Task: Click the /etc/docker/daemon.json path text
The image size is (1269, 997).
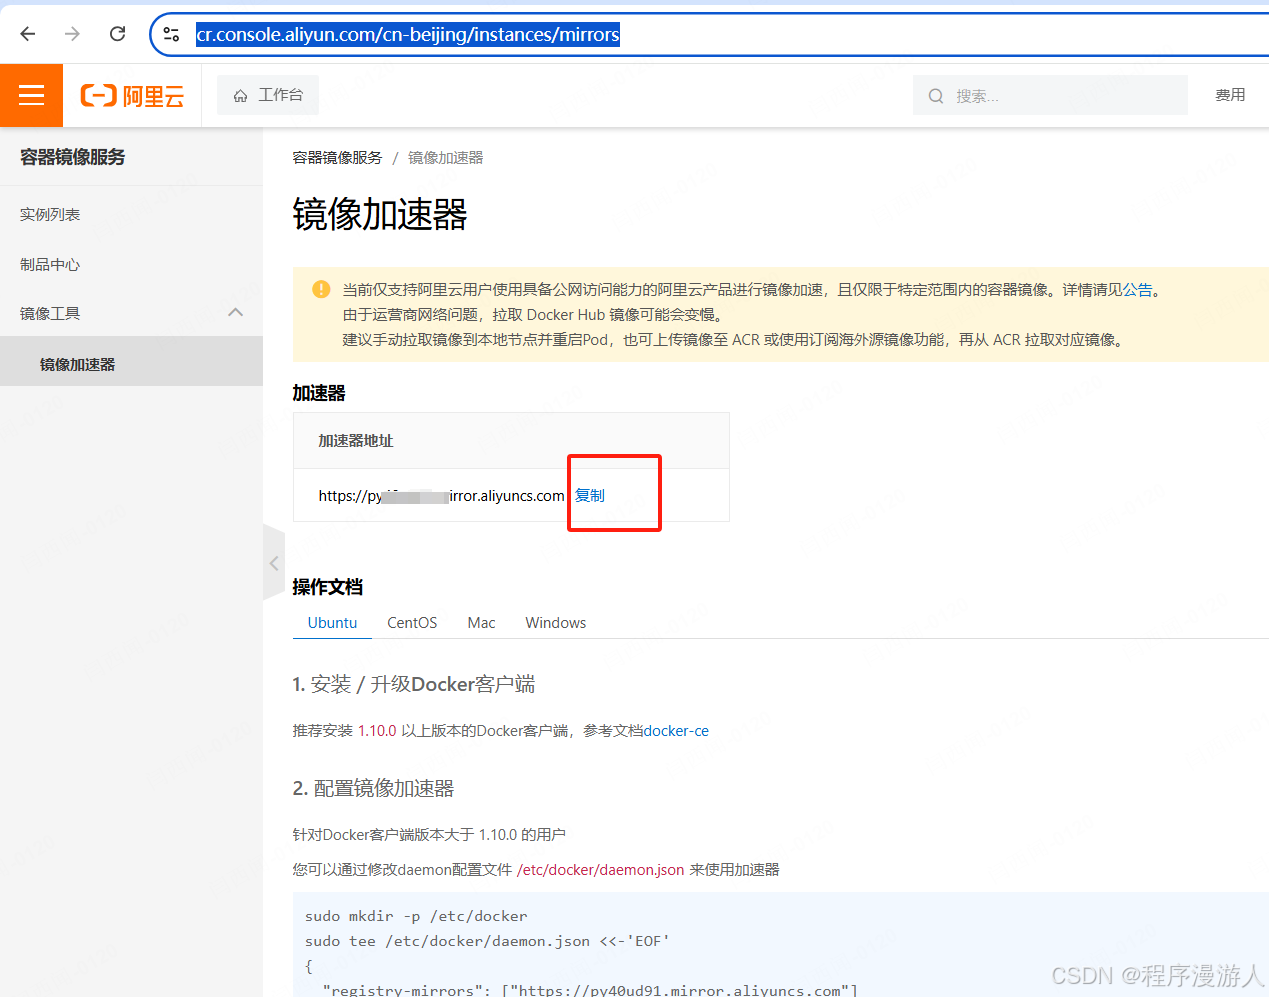Action: [600, 870]
